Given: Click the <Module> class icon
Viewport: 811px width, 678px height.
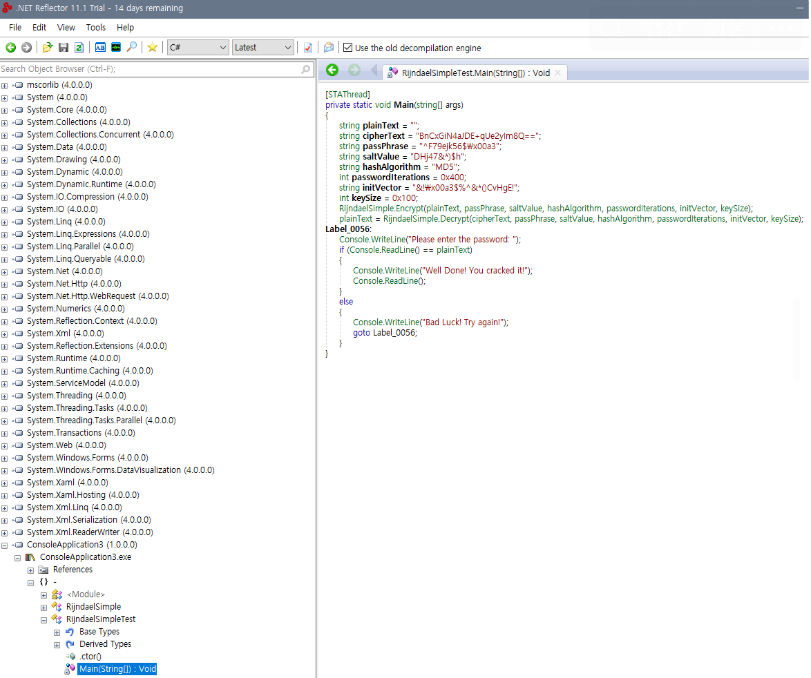Looking at the screenshot, I should coord(57,594).
